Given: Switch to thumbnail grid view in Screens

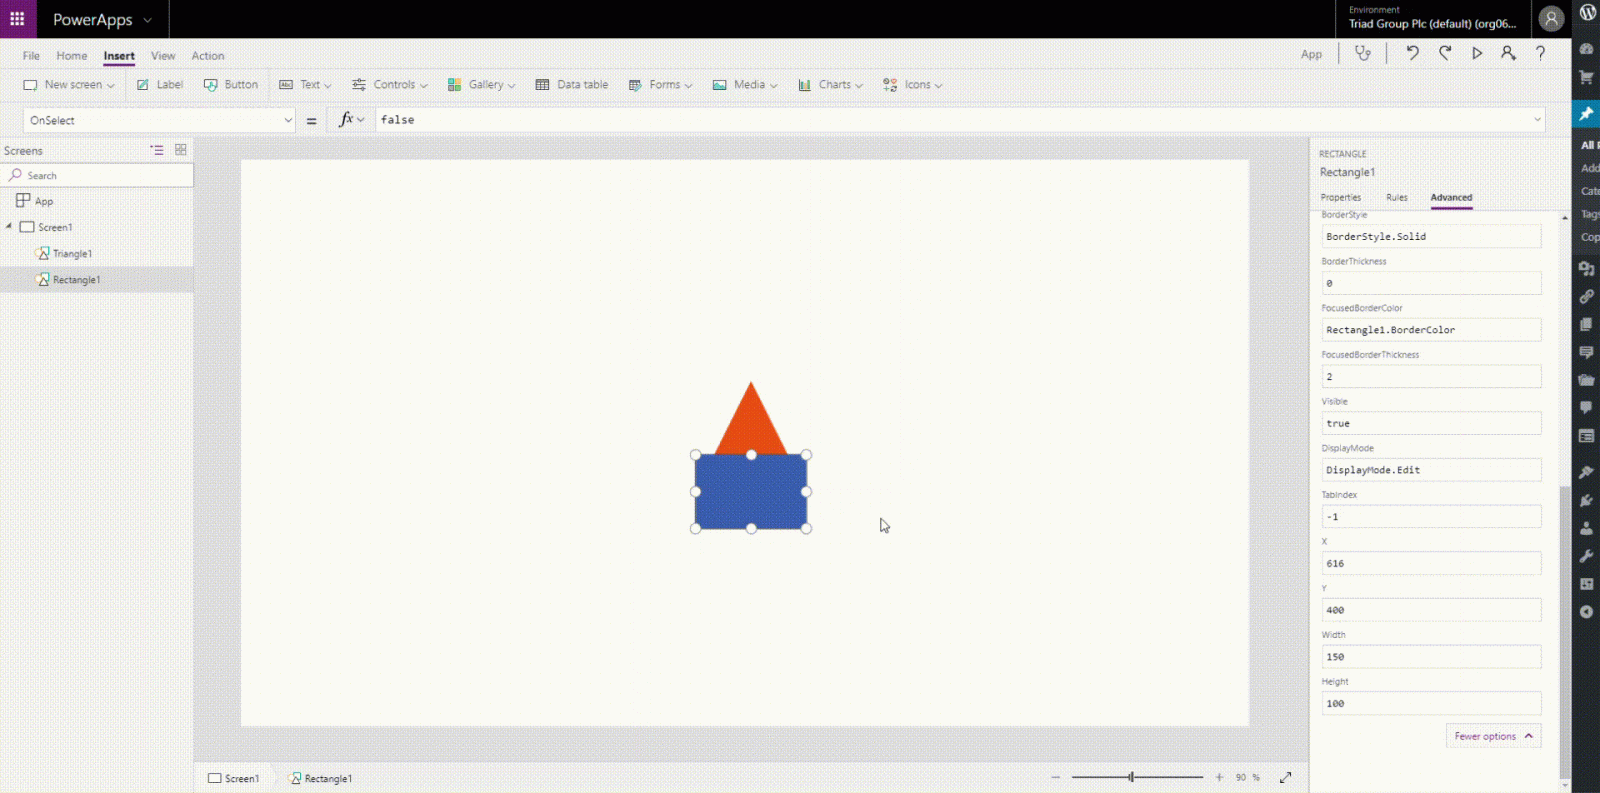Looking at the screenshot, I should (181, 150).
